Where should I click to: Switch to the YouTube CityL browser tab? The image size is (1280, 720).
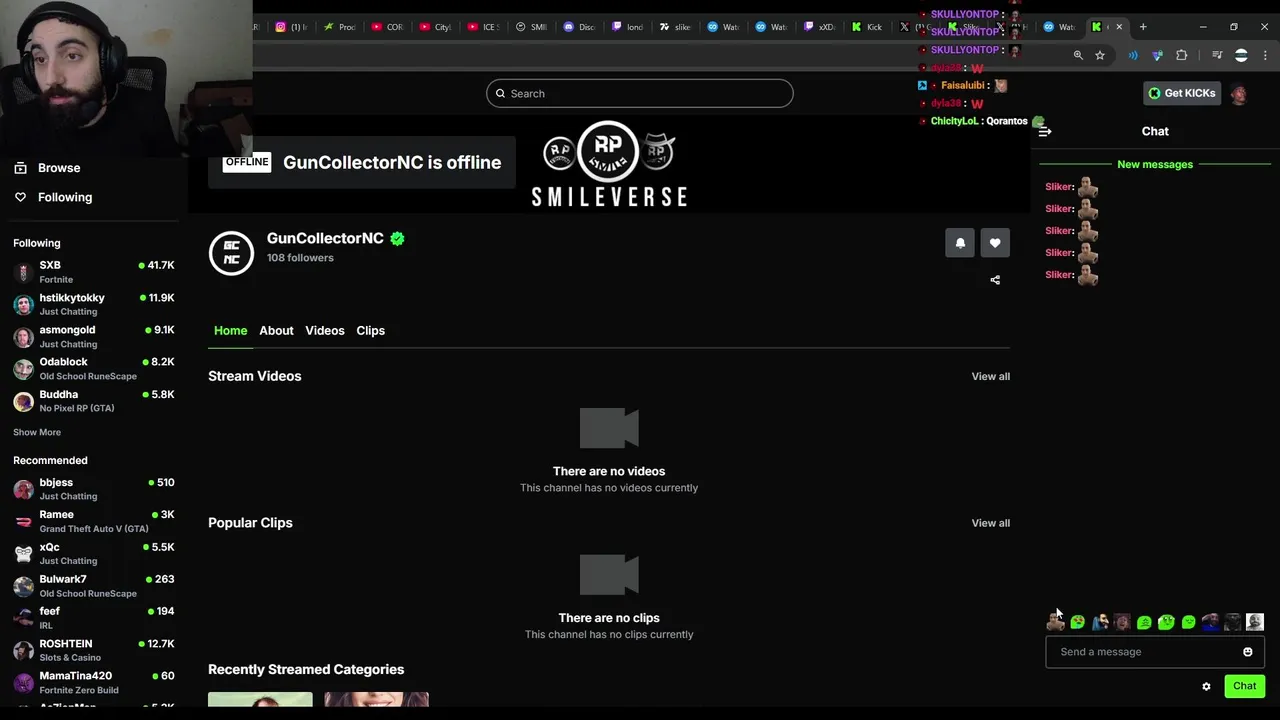(x=435, y=27)
